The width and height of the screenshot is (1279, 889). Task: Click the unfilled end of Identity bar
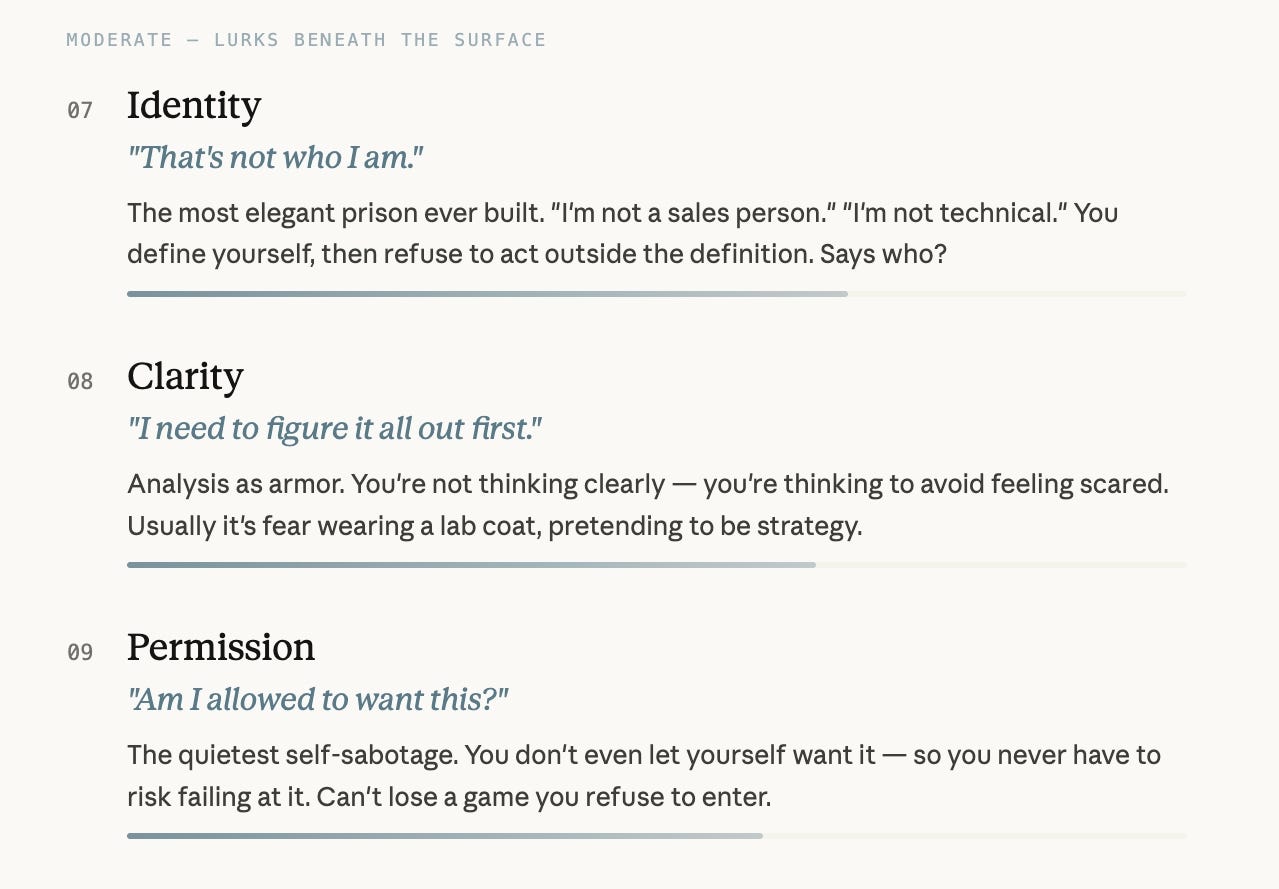1017,294
